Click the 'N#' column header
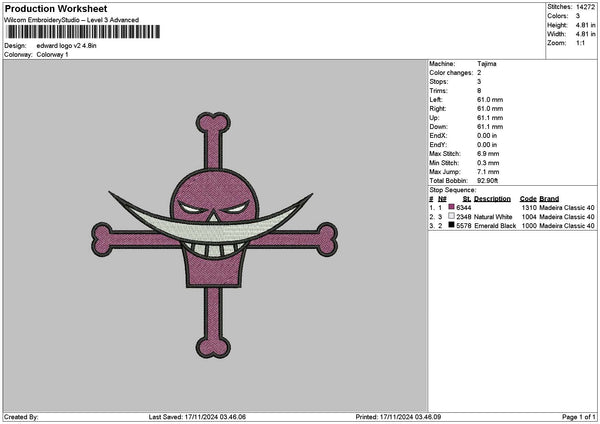The height and width of the screenshot is (424, 600). 442,199
